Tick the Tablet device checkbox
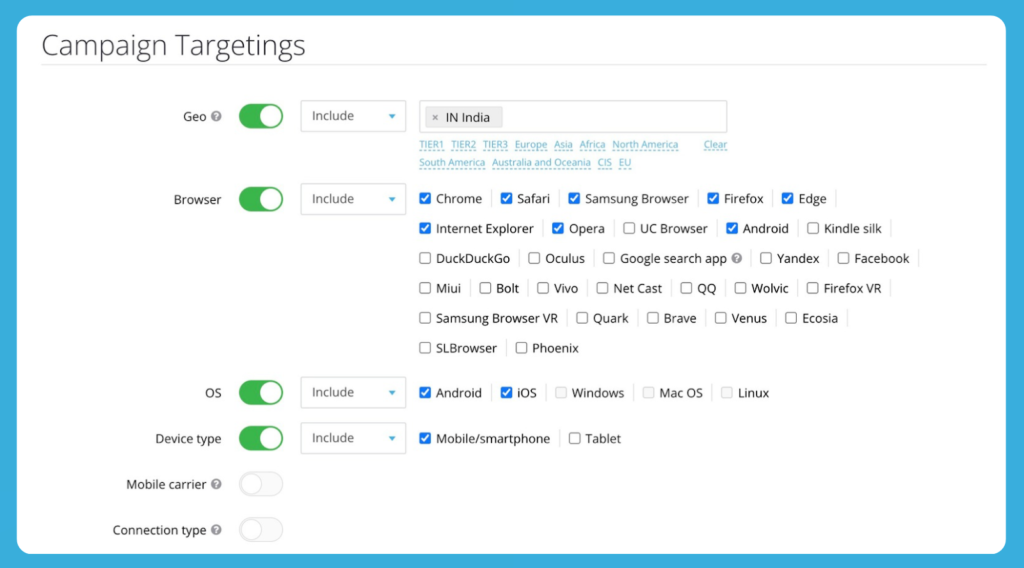Image resolution: width=1024 pixels, height=568 pixels. tap(575, 439)
